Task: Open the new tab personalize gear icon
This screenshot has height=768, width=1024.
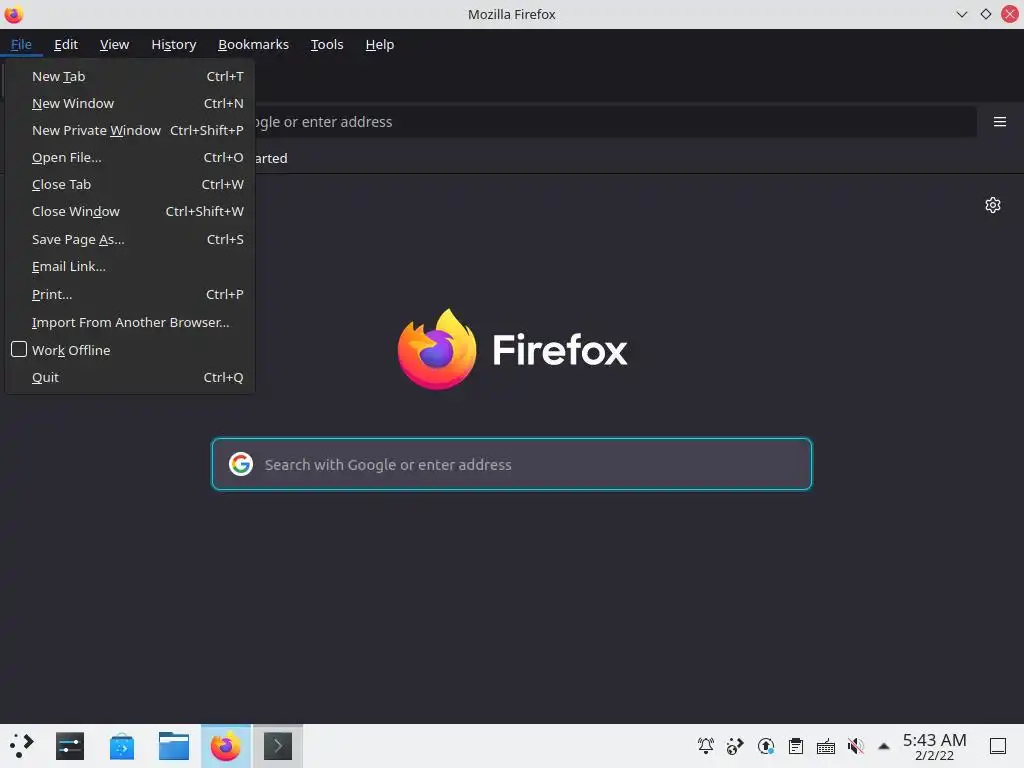Action: click(x=993, y=205)
